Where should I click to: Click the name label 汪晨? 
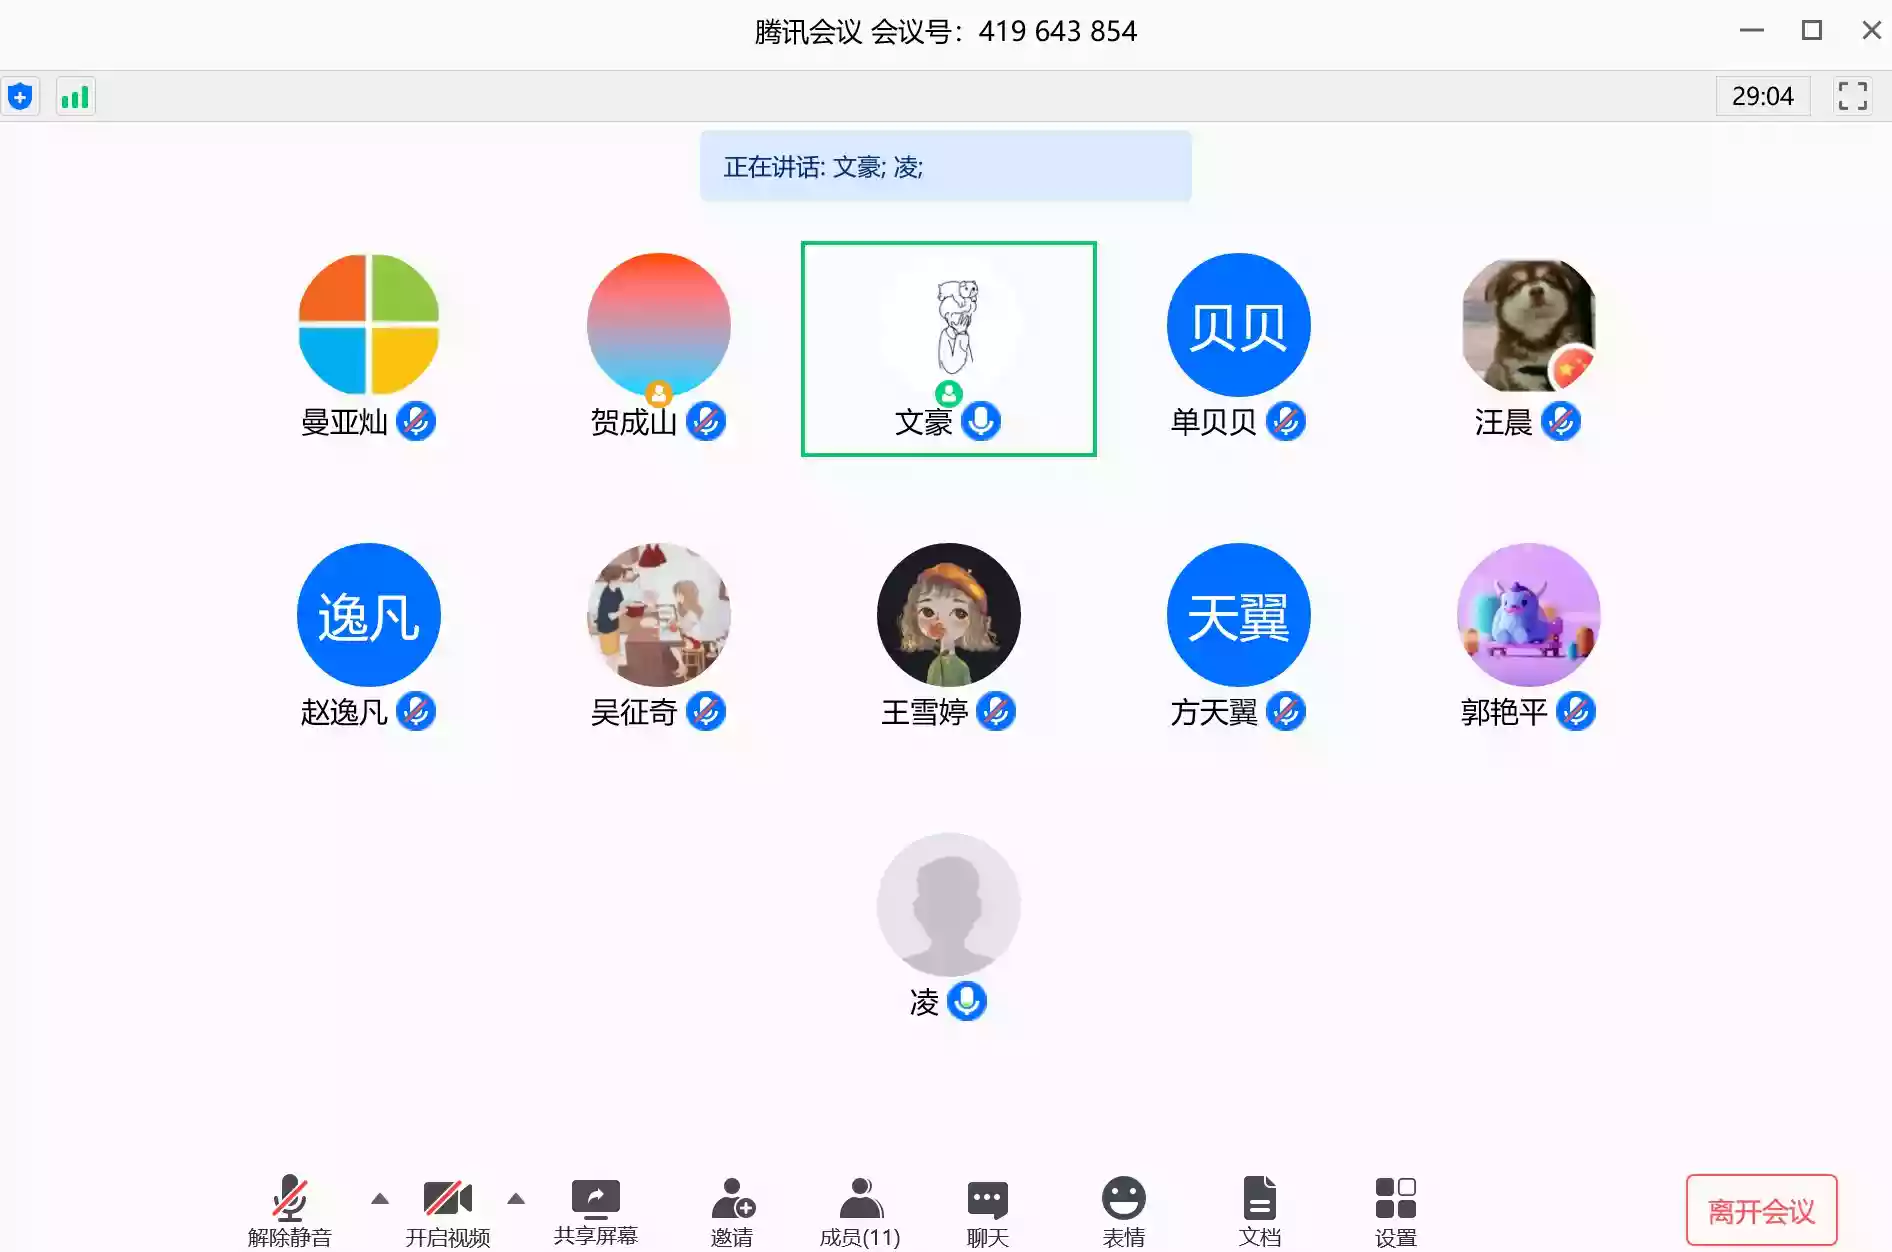(1504, 422)
